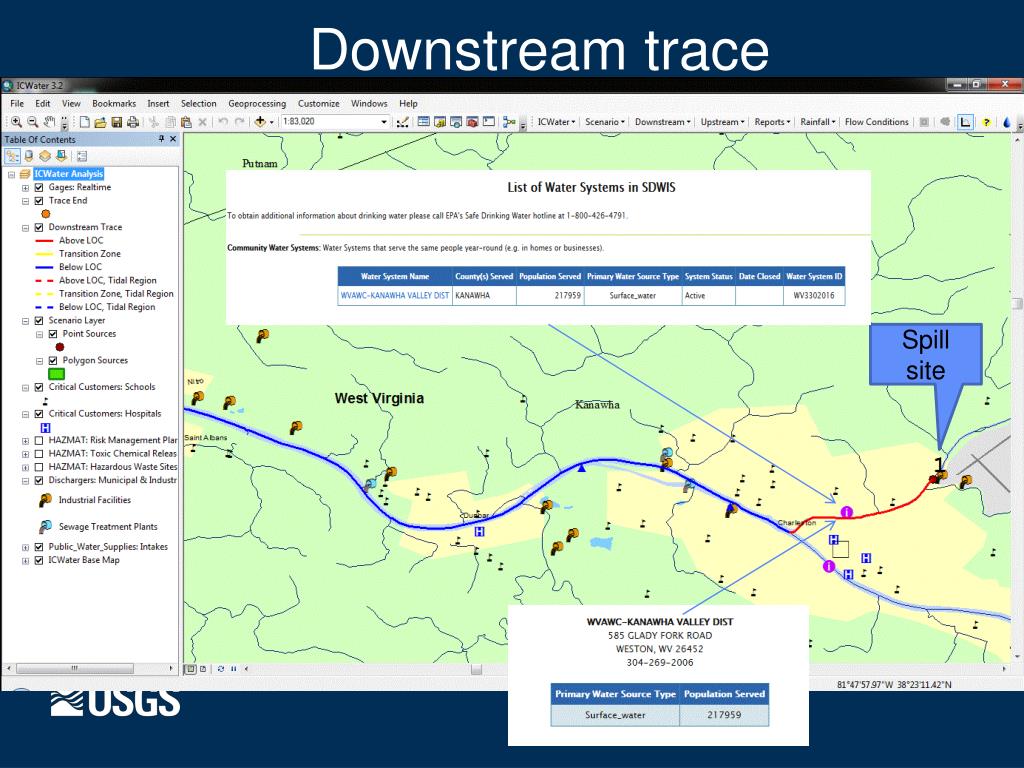
Task: Select List By Source icon
Action: click(x=28, y=156)
